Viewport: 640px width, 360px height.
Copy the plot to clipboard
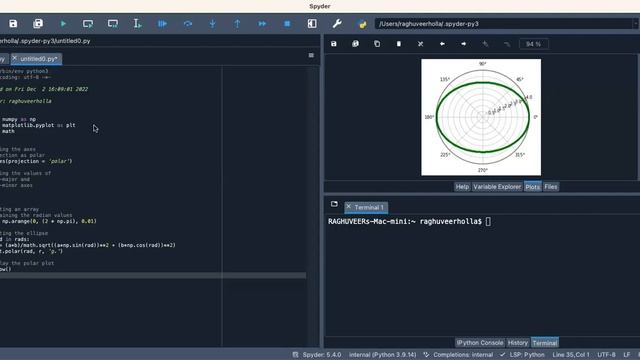point(377,44)
